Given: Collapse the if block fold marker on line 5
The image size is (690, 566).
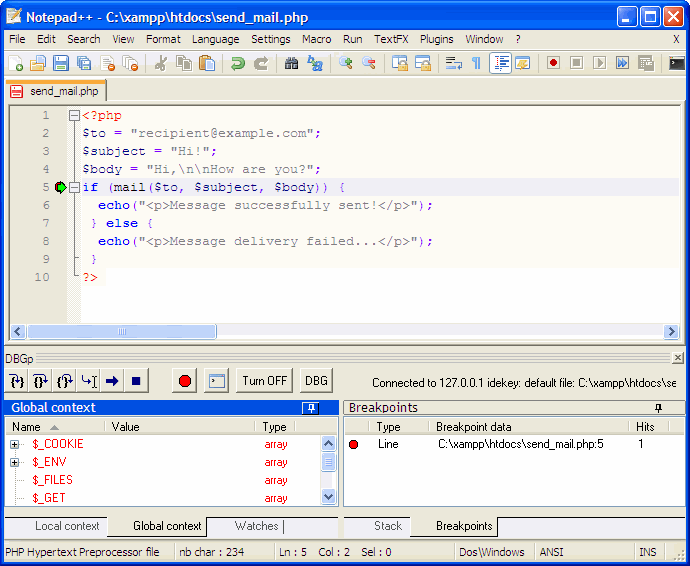Looking at the screenshot, I should pyautogui.click(x=75, y=187).
